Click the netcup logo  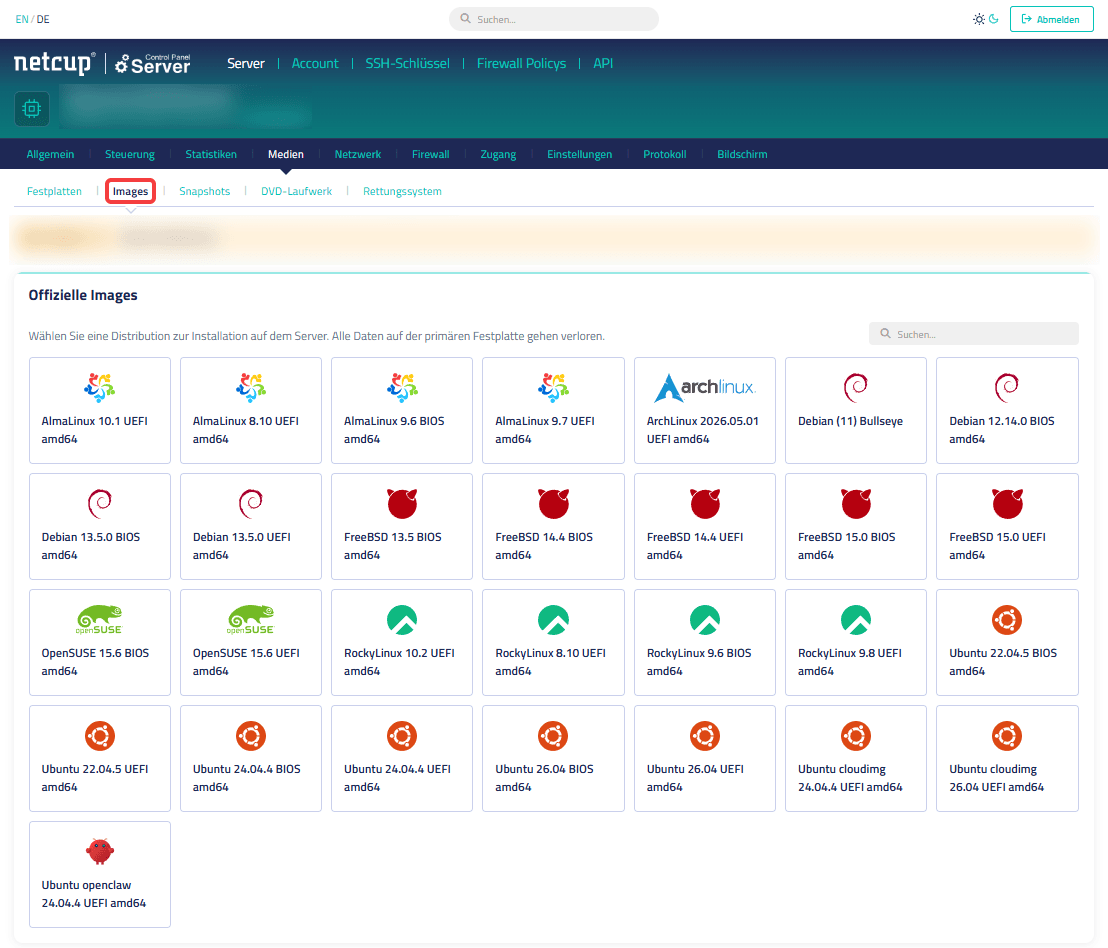click(54, 63)
